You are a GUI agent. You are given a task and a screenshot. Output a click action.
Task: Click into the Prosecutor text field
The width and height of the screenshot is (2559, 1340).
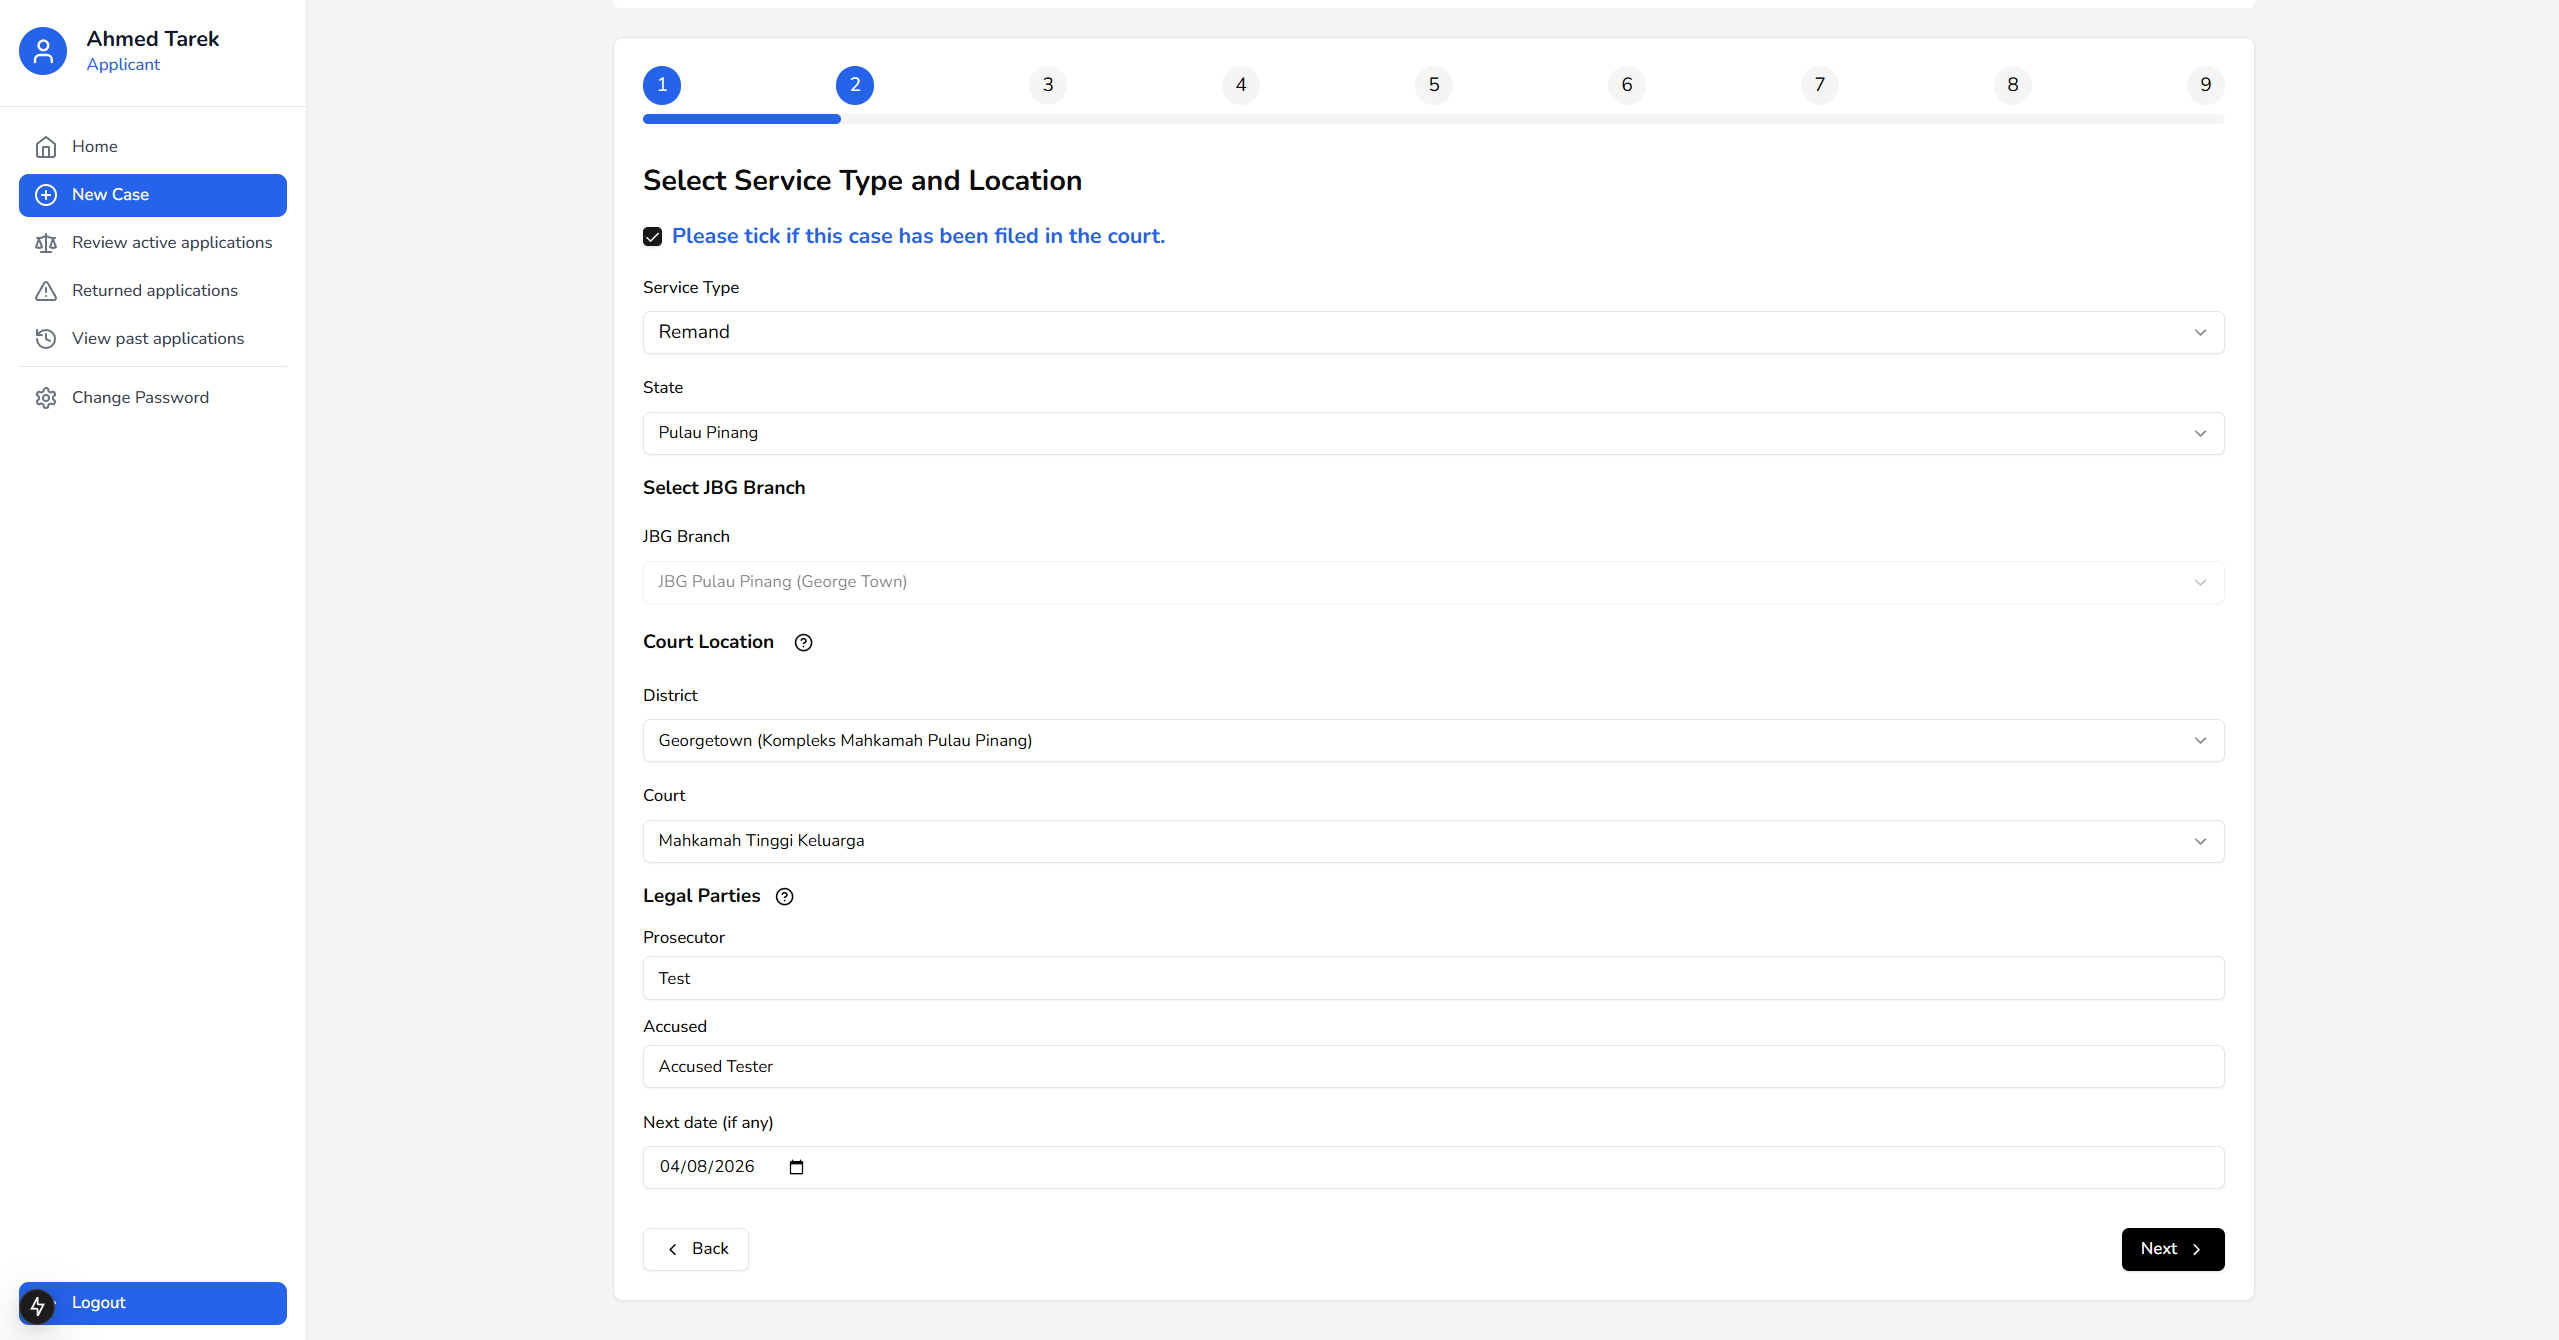pyautogui.click(x=1432, y=978)
